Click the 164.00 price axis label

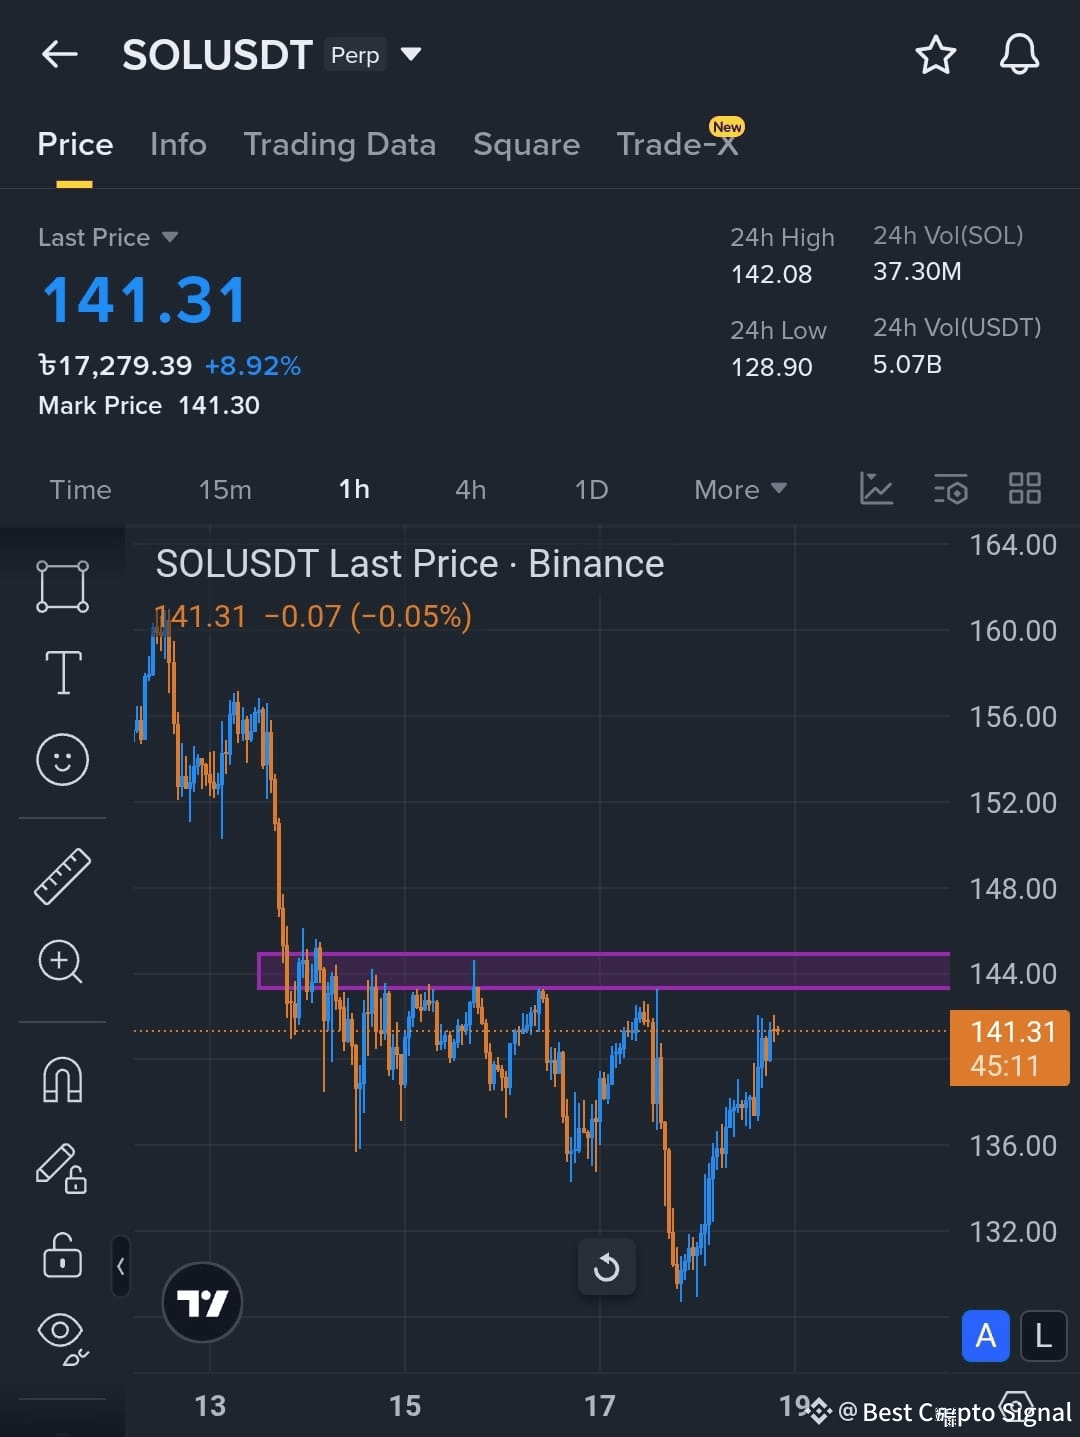pos(1013,545)
